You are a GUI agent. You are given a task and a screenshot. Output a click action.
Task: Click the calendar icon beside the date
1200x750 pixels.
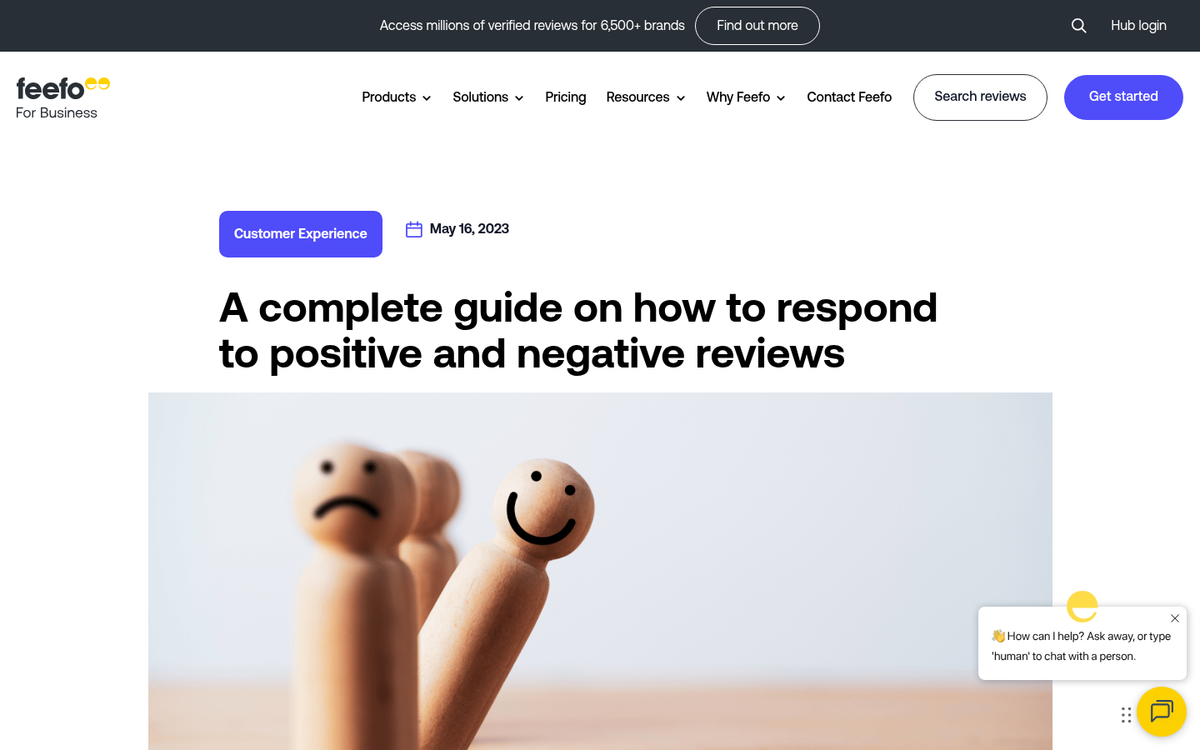(x=414, y=228)
